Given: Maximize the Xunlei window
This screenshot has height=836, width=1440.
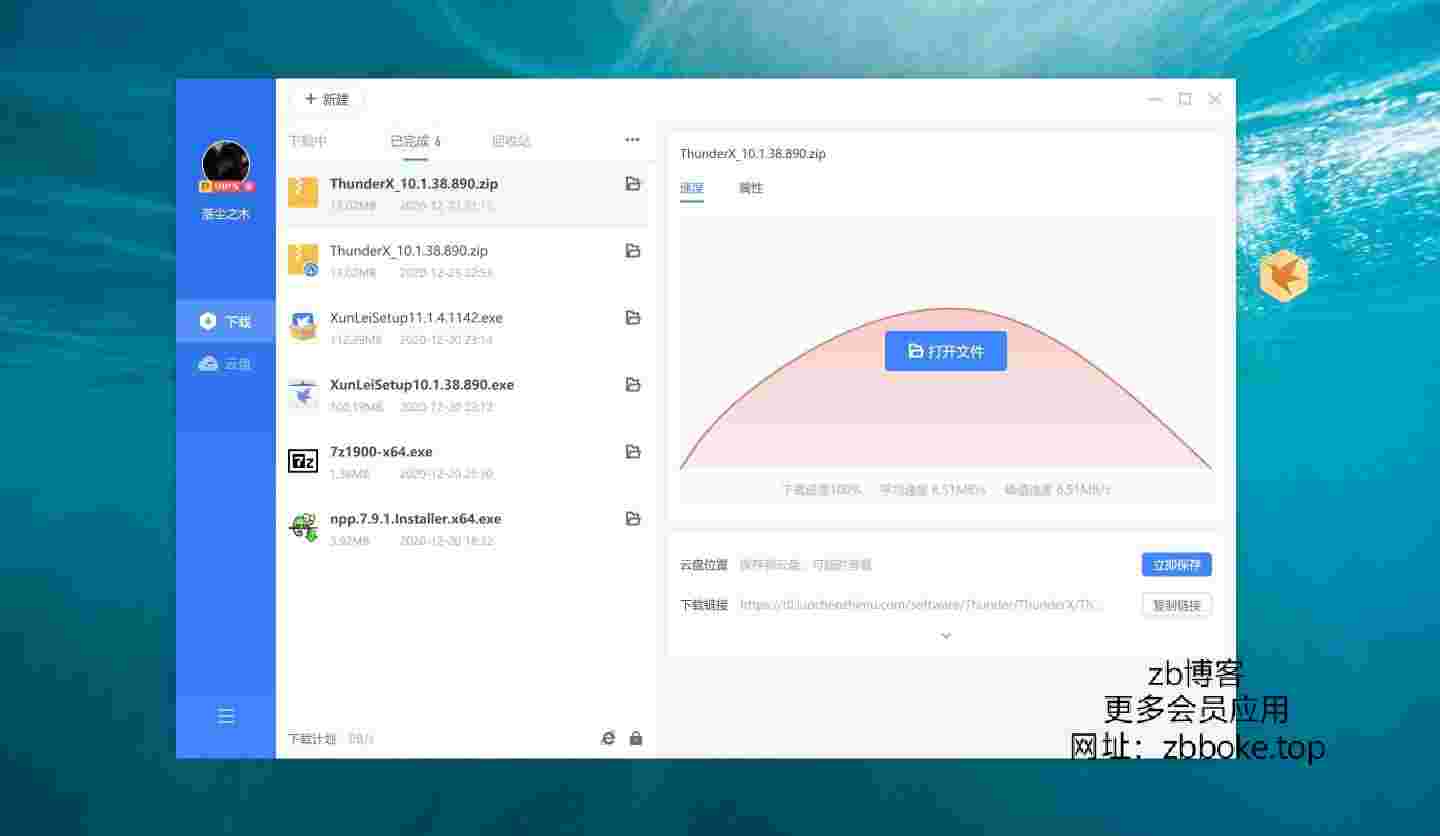Looking at the screenshot, I should click(x=1185, y=99).
